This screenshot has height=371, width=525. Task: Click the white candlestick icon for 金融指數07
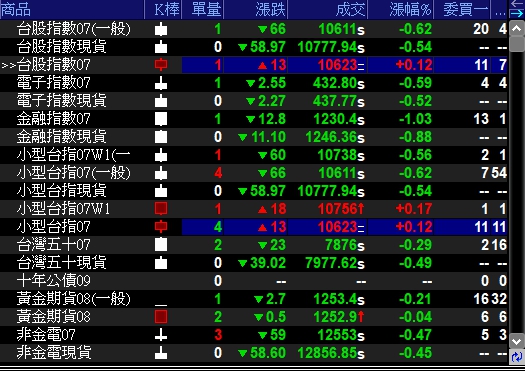[x=161, y=119]
